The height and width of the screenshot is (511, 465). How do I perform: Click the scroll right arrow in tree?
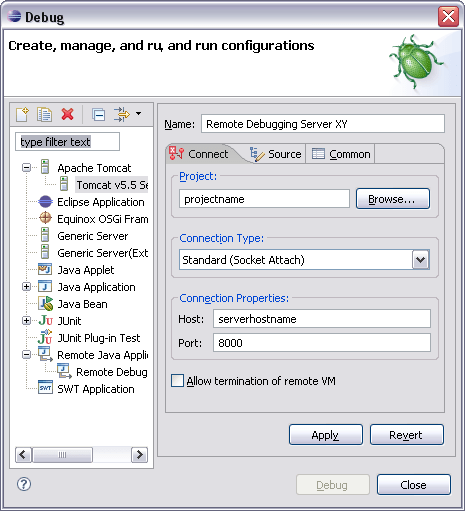[x=140, y=455]
